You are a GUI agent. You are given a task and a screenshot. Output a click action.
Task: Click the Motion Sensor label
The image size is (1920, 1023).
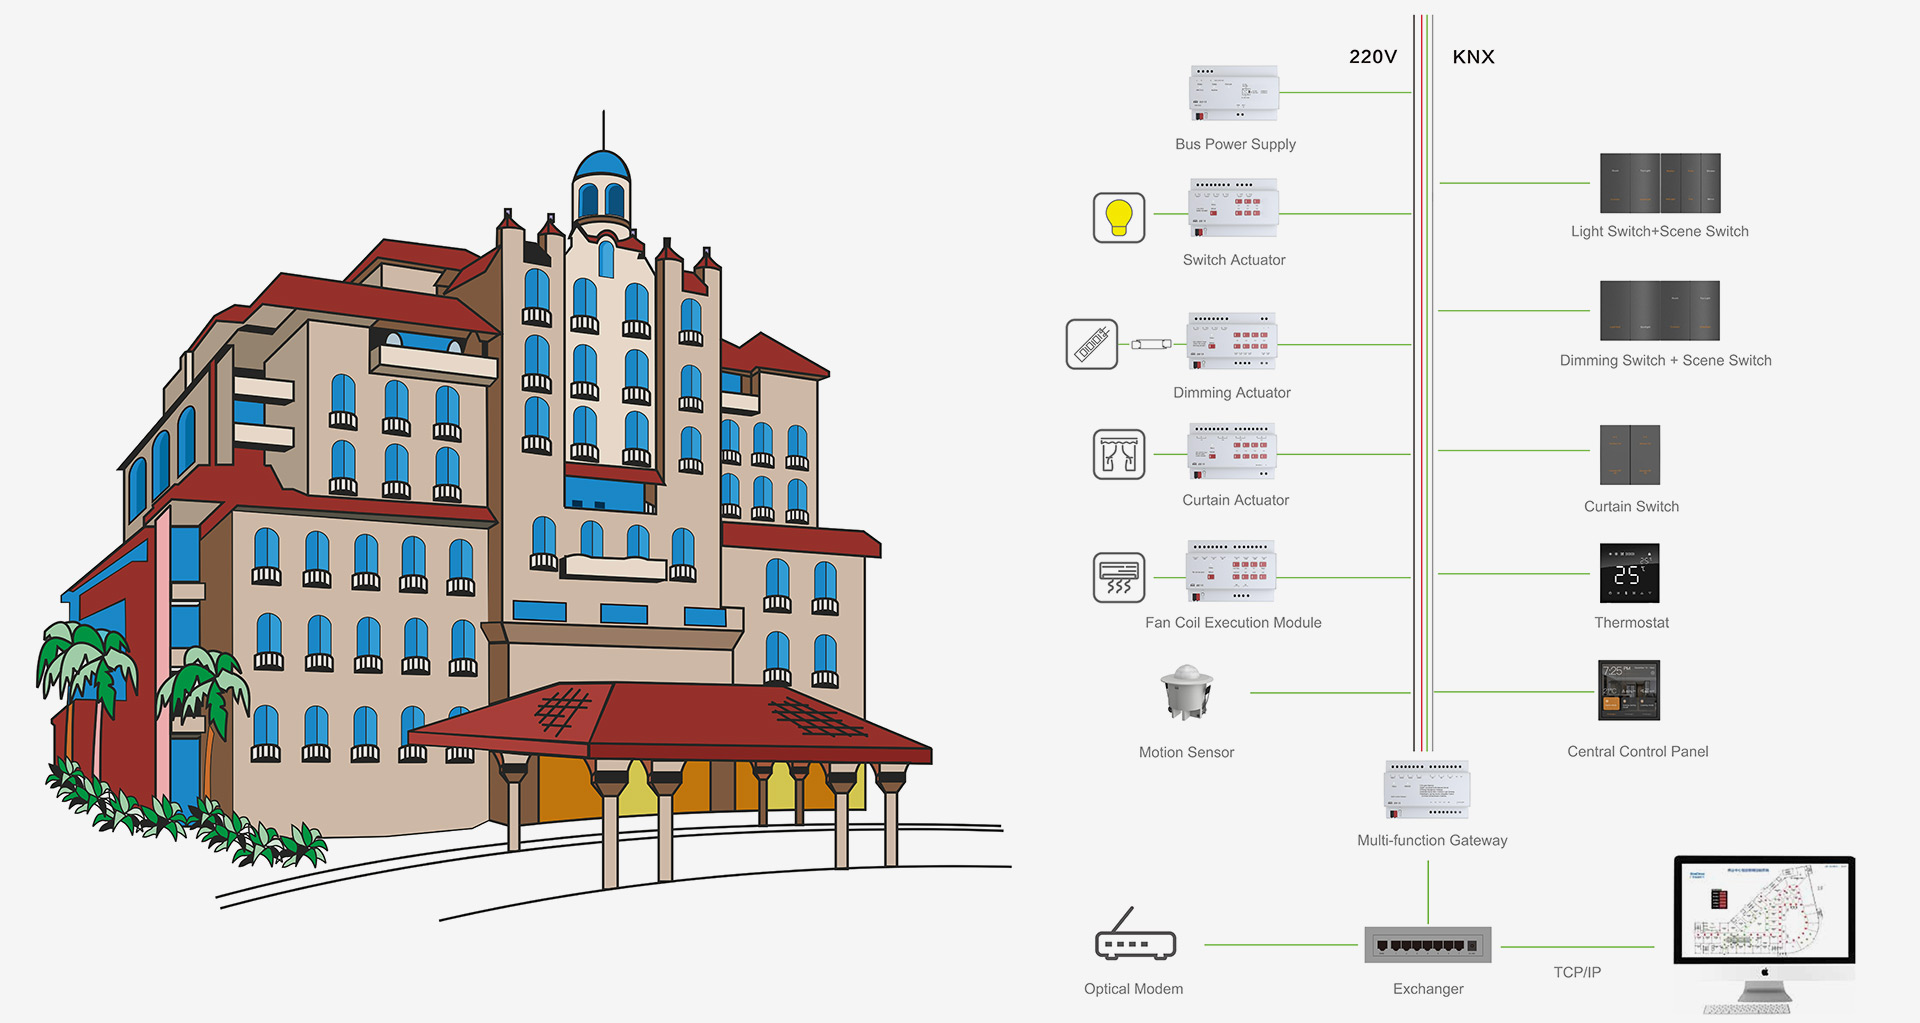(x=1186, y=752)
